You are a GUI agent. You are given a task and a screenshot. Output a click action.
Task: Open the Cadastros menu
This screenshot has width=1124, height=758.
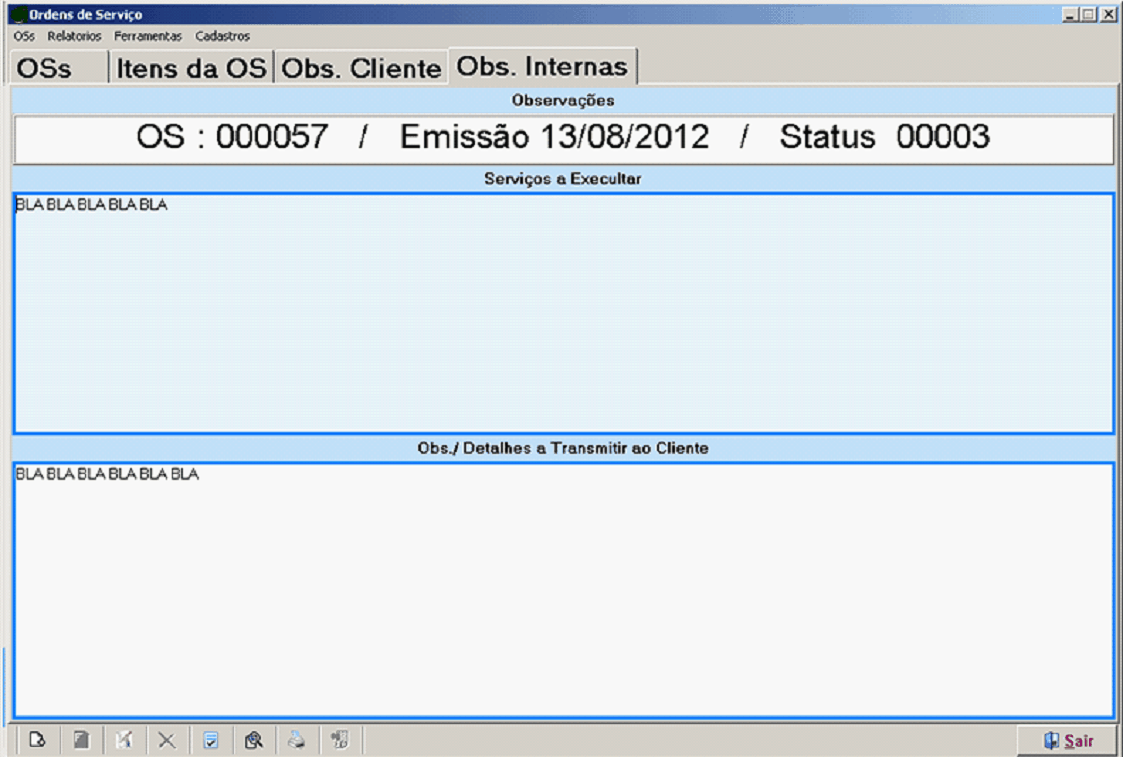[x=223, y=36]
